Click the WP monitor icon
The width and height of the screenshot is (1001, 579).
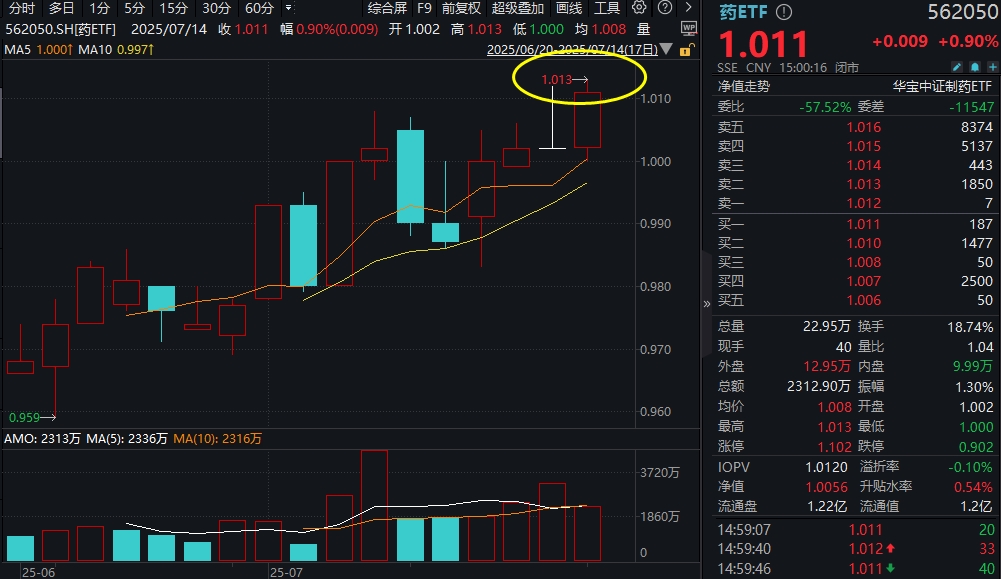coord(689,28)
